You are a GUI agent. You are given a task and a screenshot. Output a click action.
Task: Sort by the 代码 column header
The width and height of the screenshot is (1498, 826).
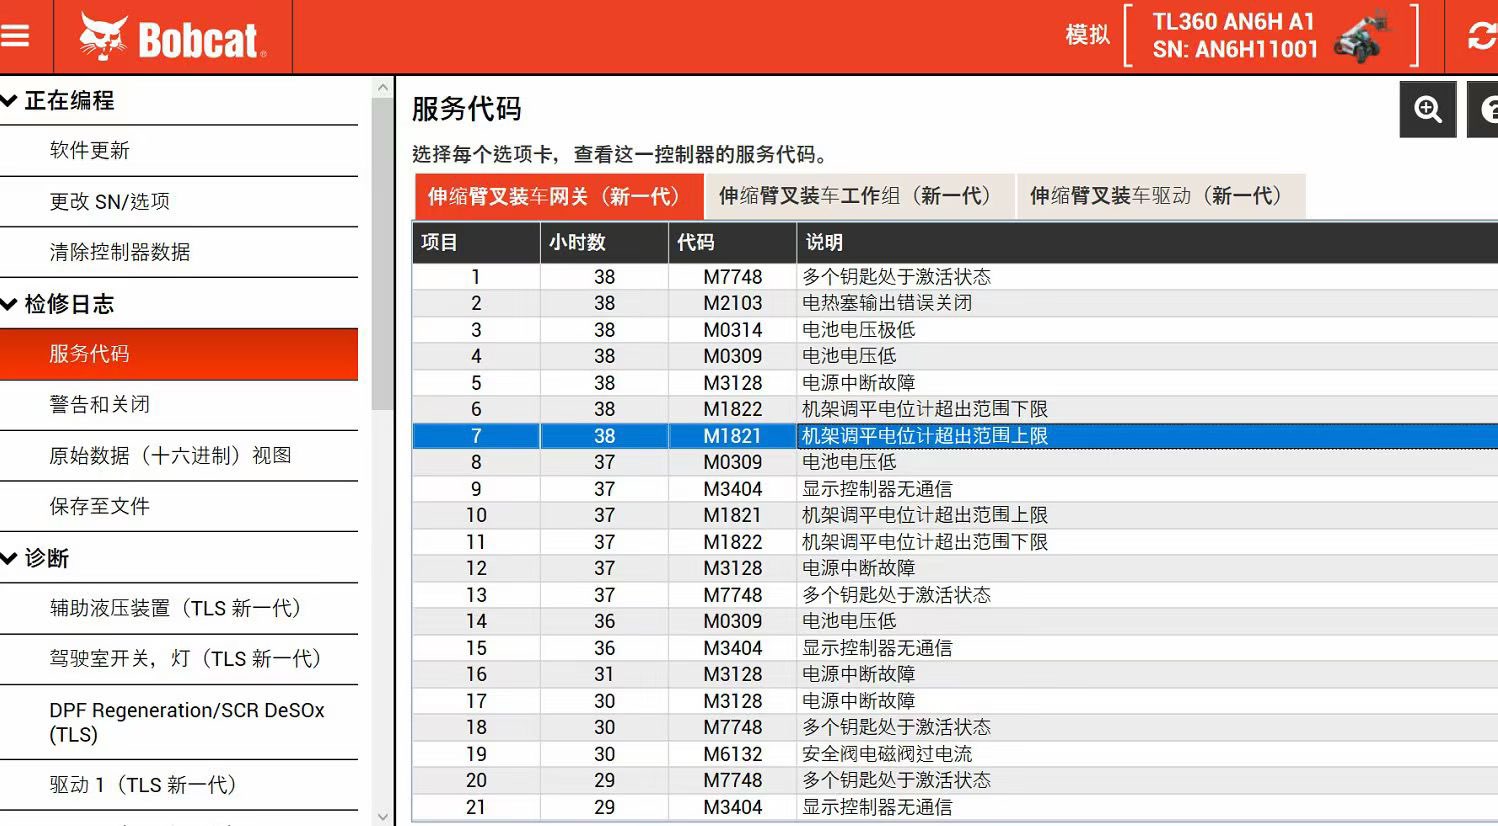(x=731, y=242)
